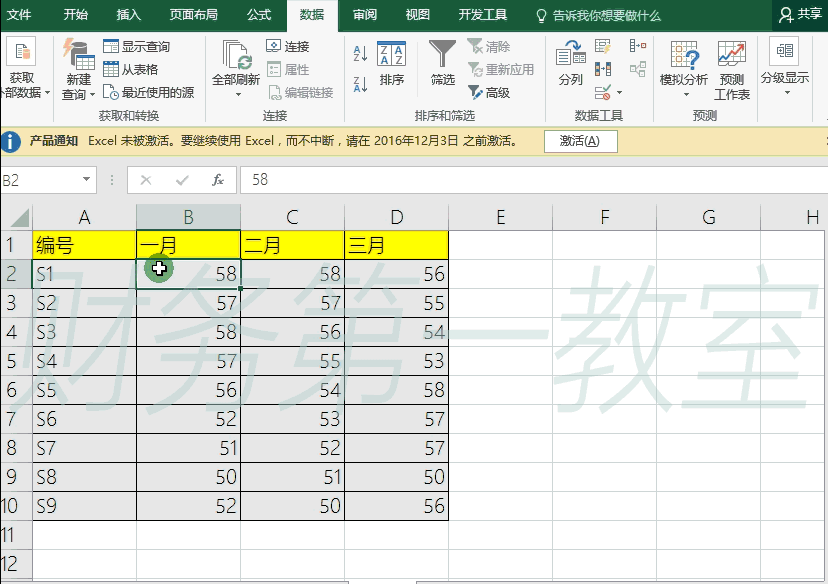Expand the What-If Analysis dropdown arrow
This screenshot has width=828, height=584.
click(x=686, y=95)
